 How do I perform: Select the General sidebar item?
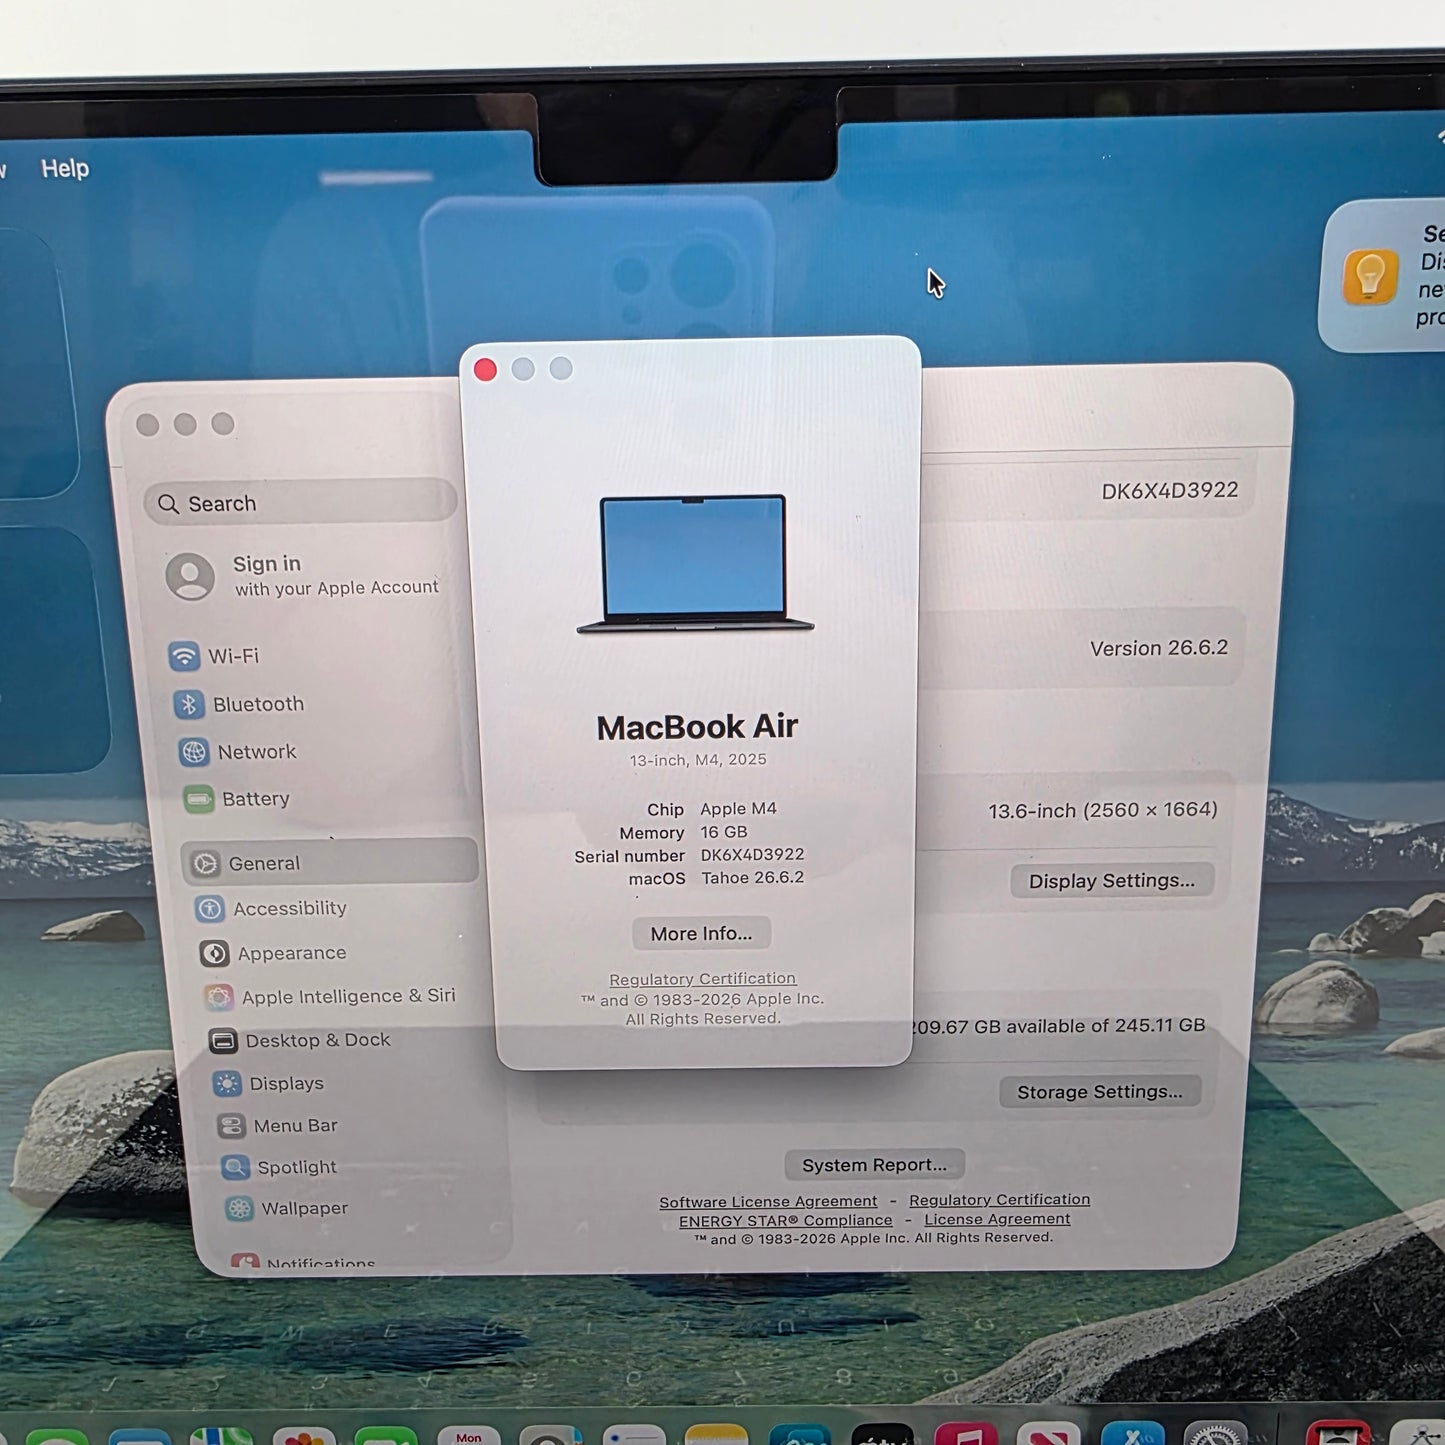329,862
